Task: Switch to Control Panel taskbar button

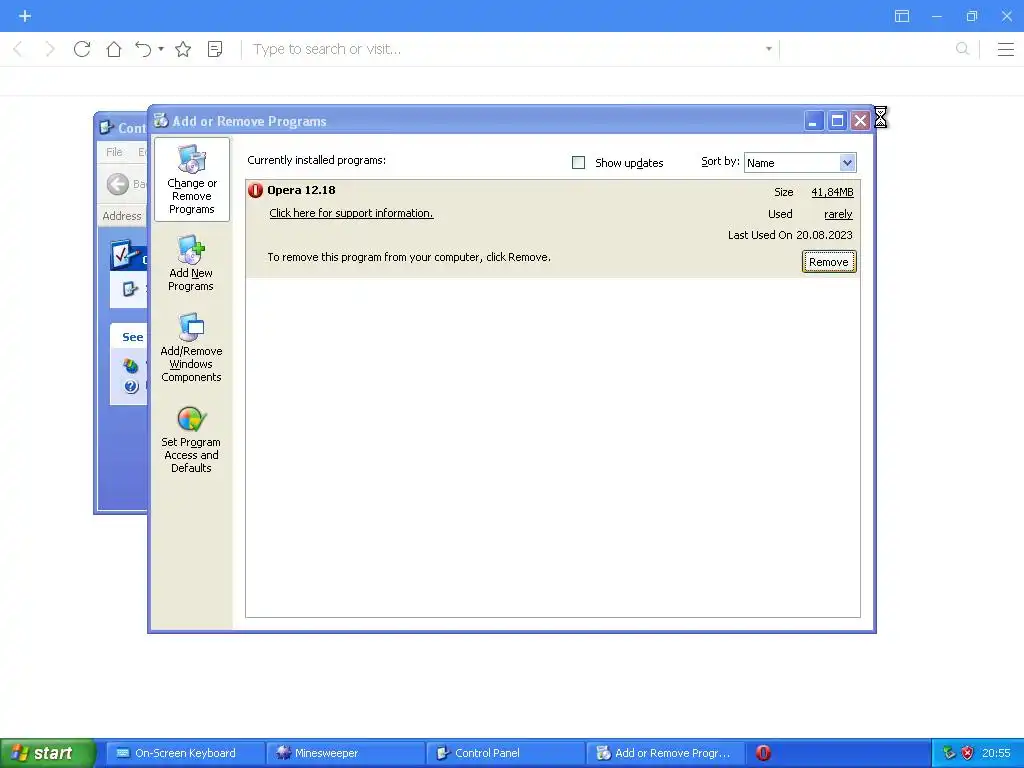Action: (x=506, y=753)
